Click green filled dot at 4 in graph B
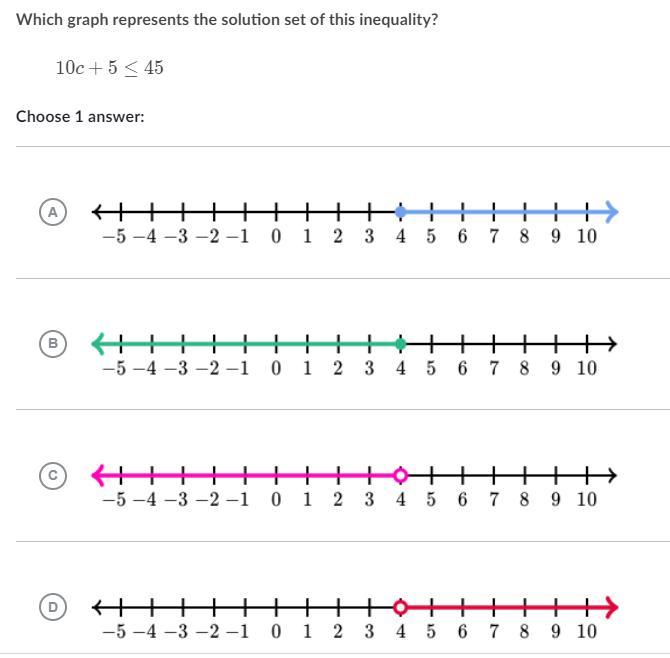 coord(400,344)
